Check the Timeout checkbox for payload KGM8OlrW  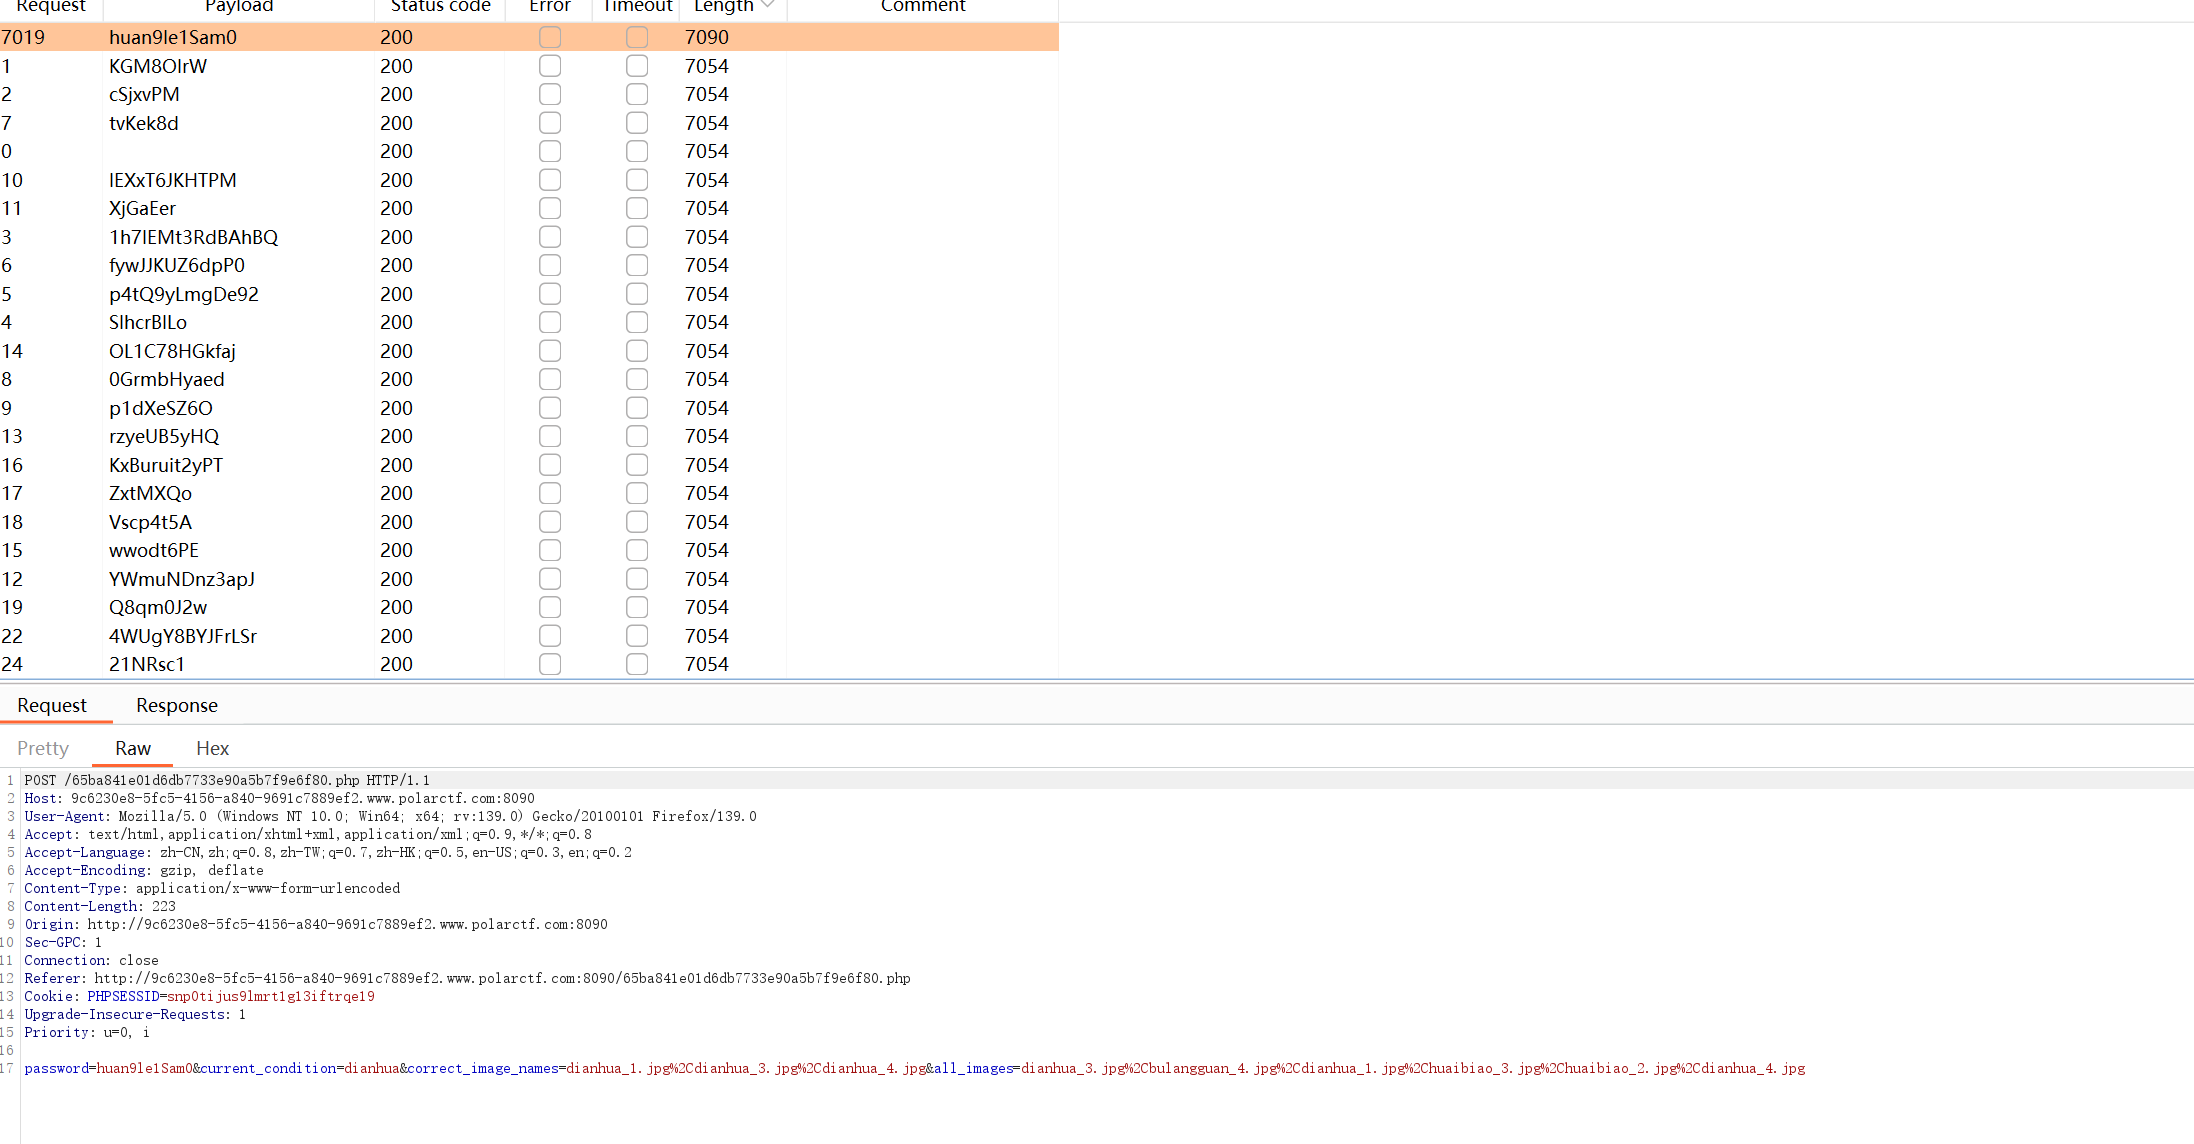637,65
